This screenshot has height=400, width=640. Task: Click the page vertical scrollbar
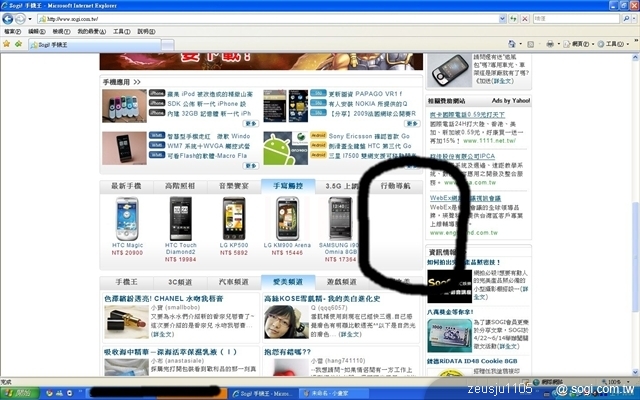pos(633,200)
